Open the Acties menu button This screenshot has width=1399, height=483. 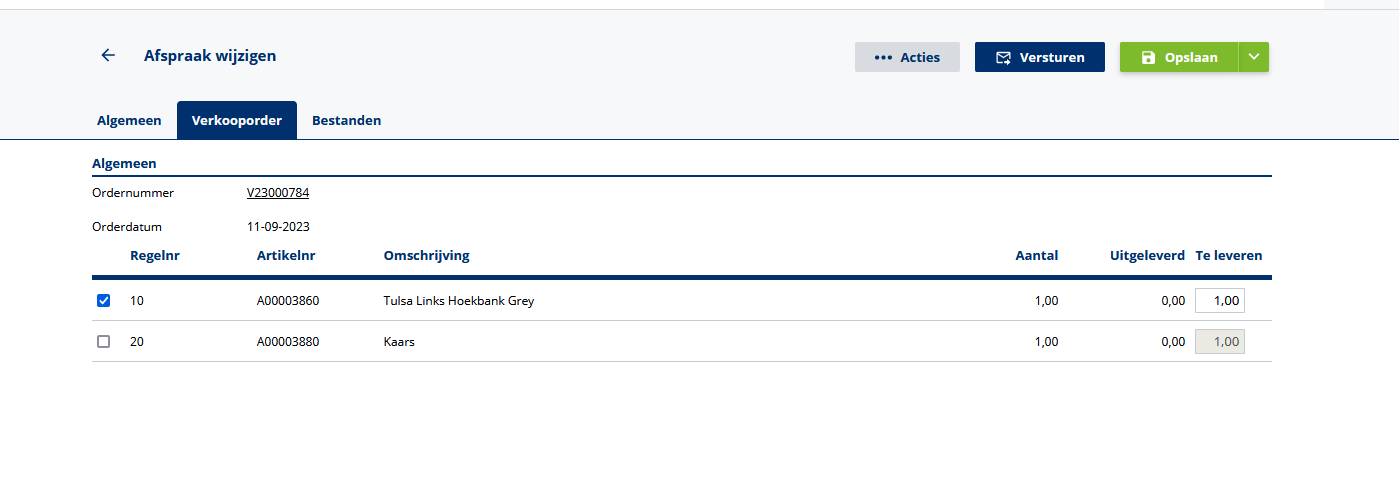[907, 57]
